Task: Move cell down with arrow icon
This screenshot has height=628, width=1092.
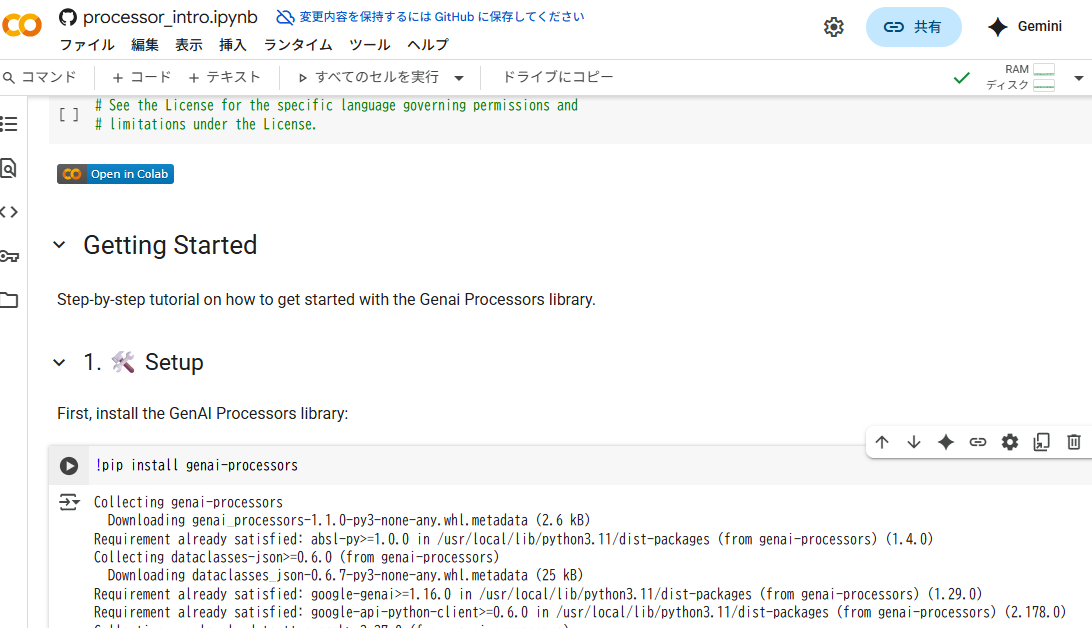Action: tap(913, 442)
